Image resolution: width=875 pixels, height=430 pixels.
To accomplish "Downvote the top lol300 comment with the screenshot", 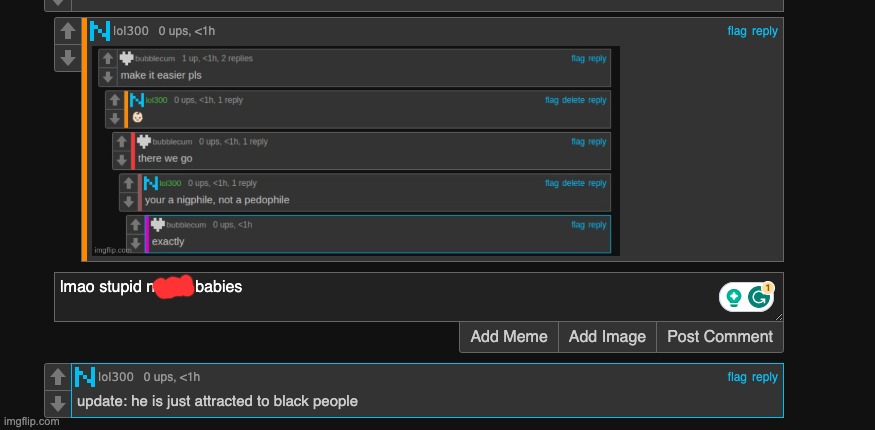I will coord(67,57).
